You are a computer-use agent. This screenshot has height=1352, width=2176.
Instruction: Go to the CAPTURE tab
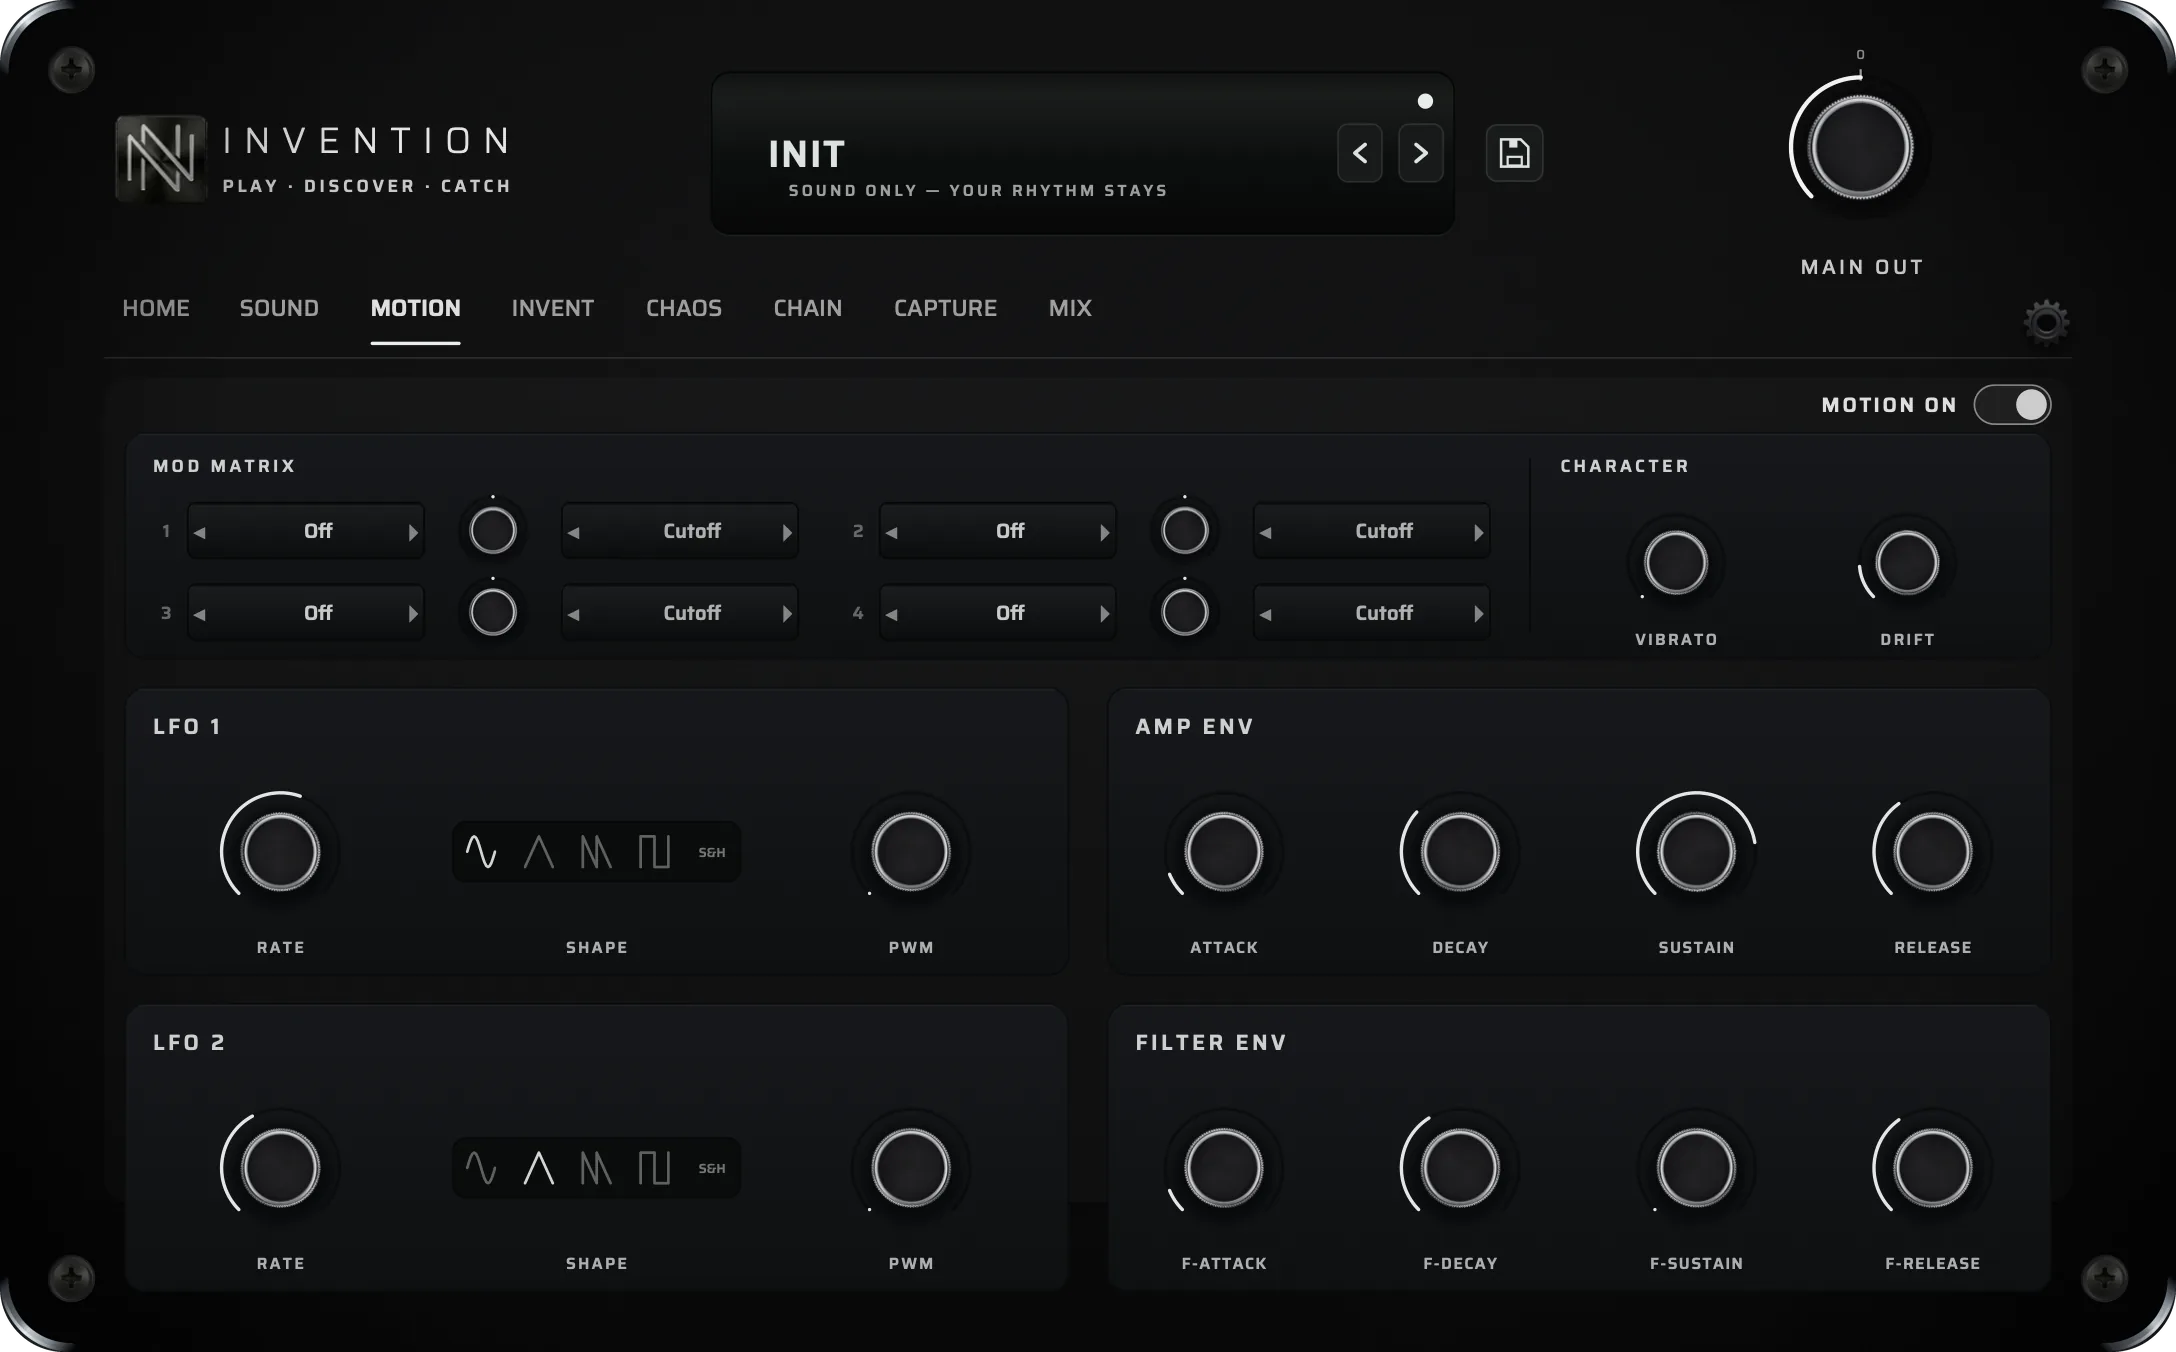click(x=945, y=308)
